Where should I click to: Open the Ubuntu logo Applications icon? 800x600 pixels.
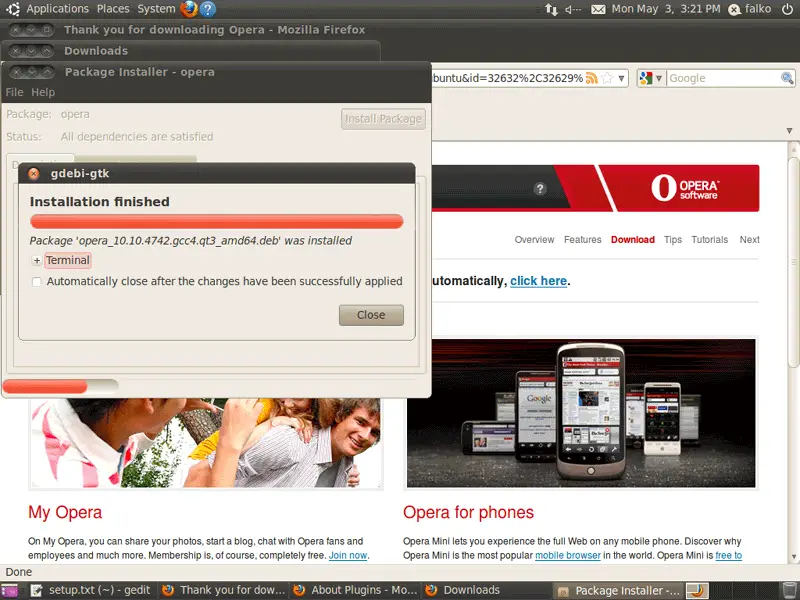(x=12, y=9)
